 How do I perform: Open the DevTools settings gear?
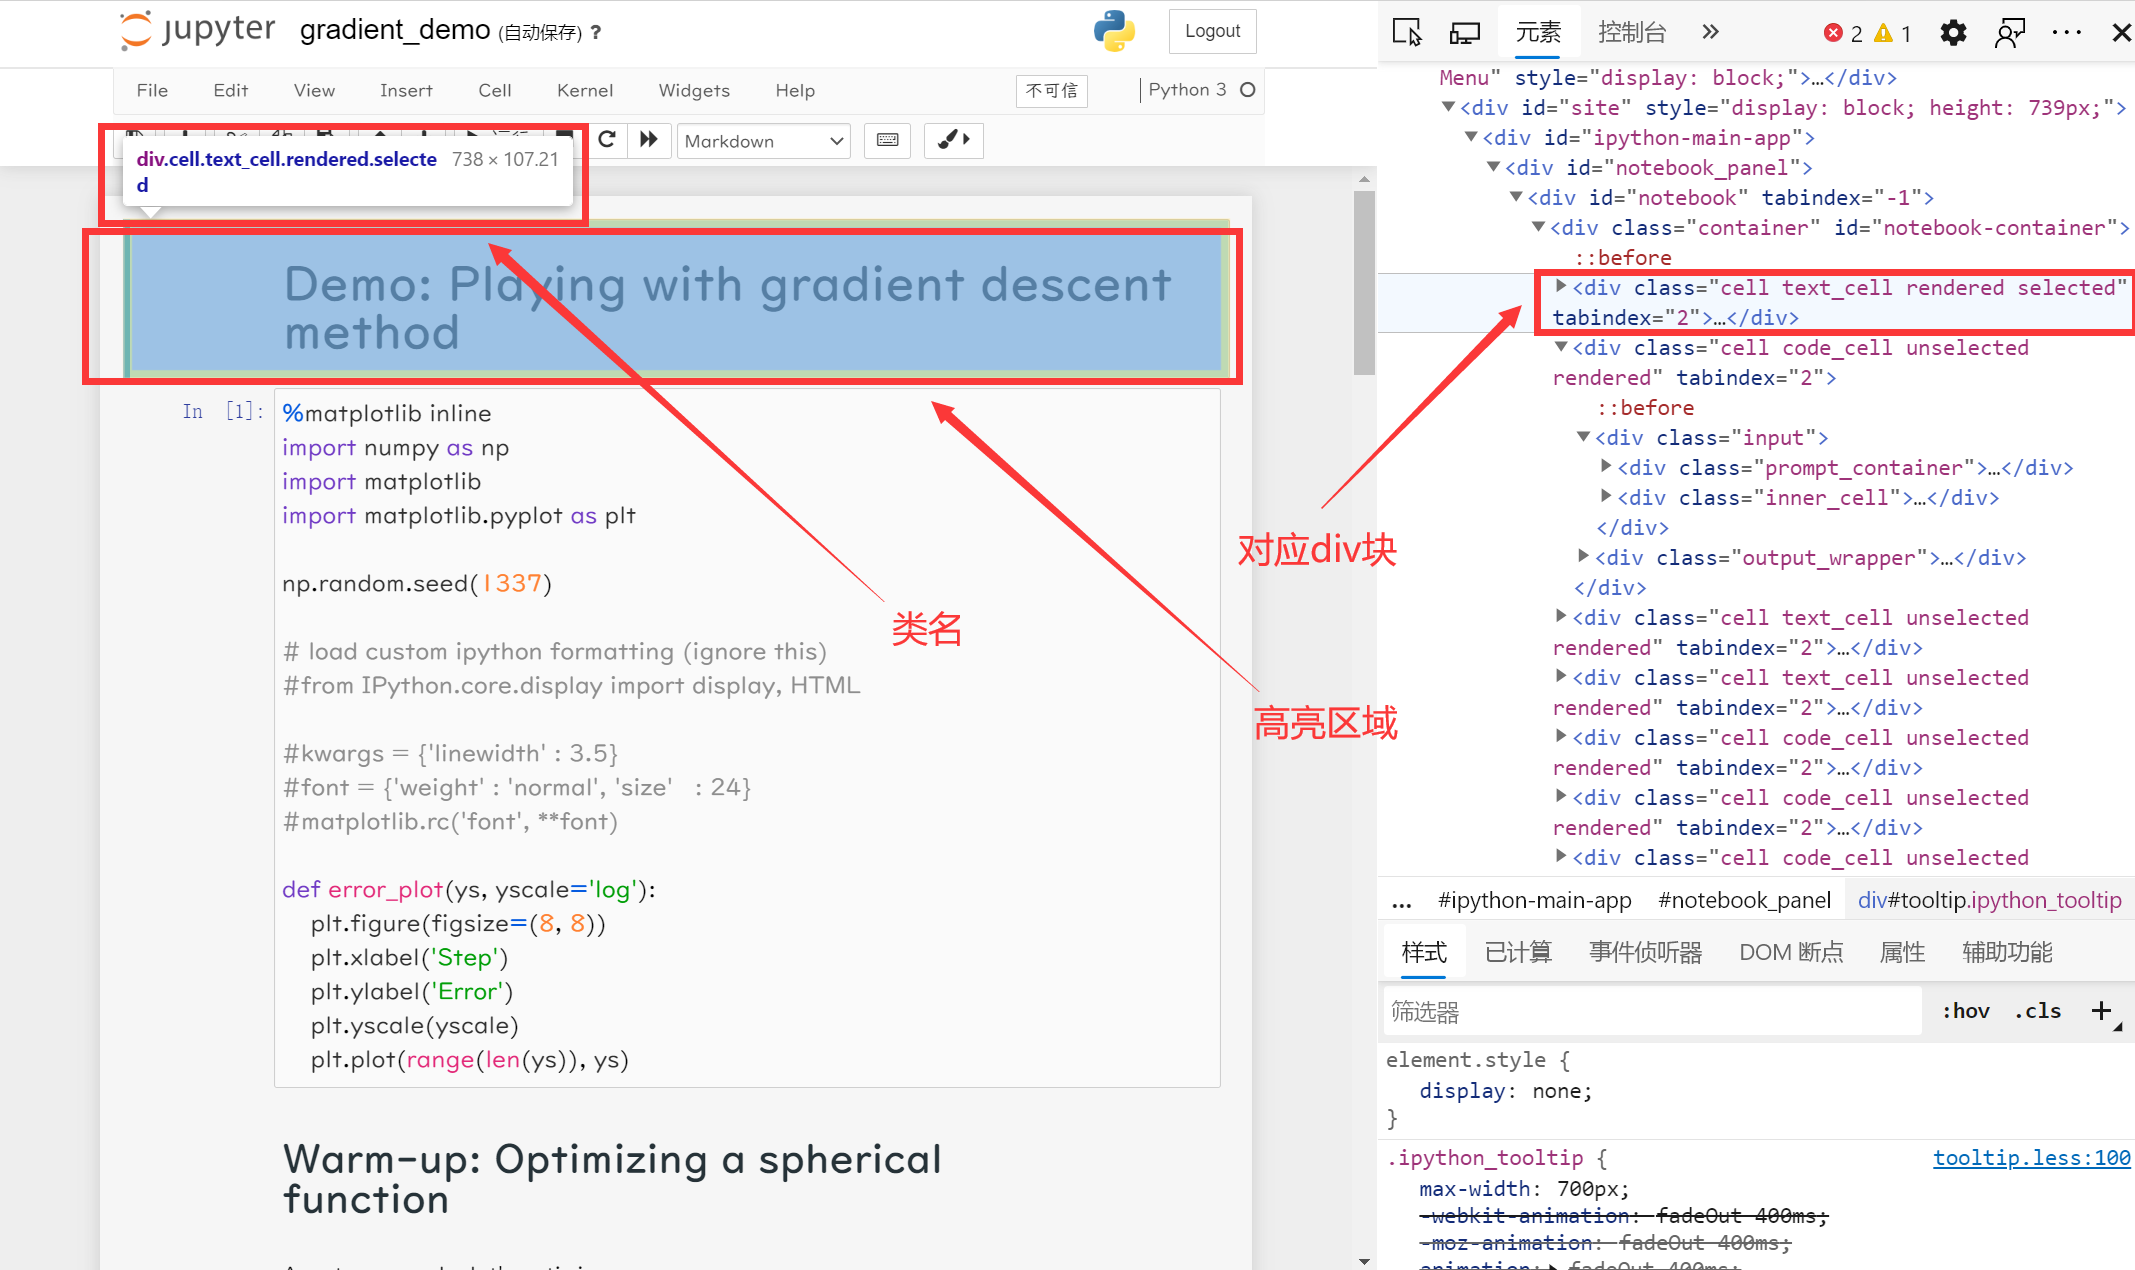click(x=1953, y=32)
